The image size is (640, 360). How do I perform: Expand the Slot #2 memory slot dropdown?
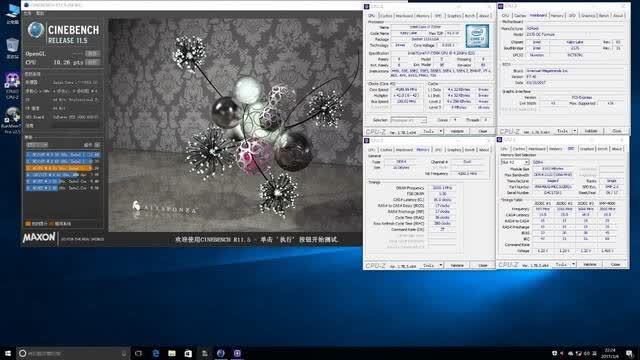[515, 162]
